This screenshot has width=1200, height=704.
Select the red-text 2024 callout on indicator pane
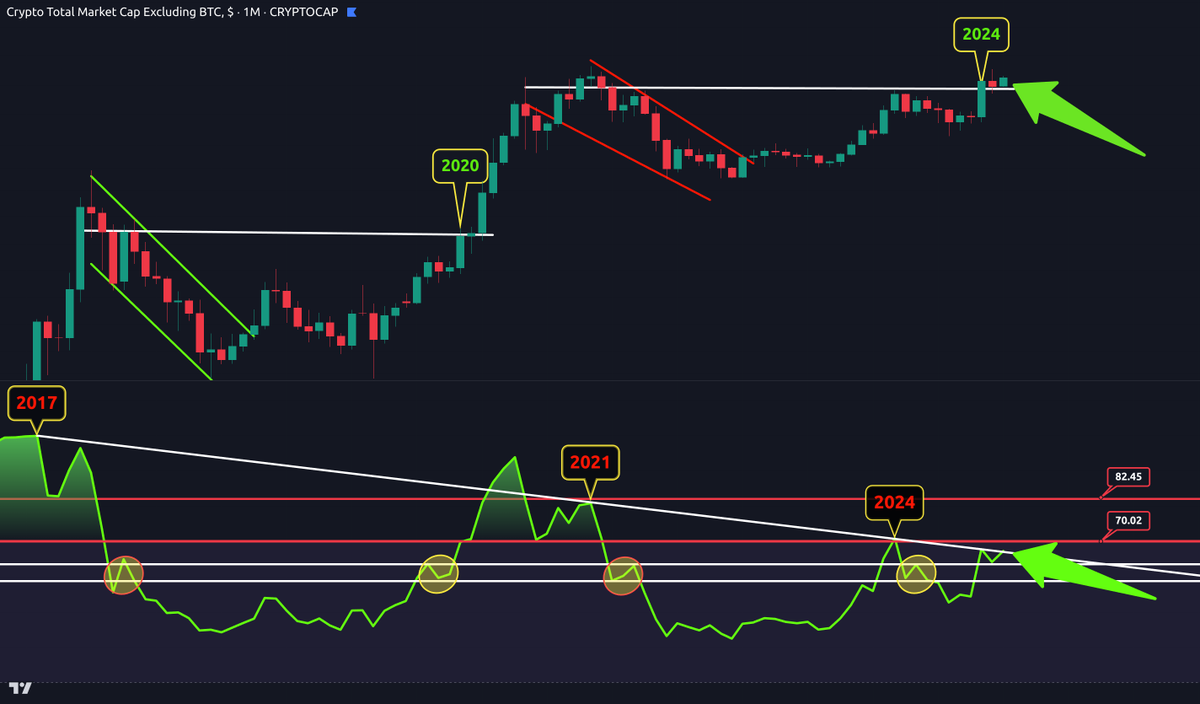894,502
